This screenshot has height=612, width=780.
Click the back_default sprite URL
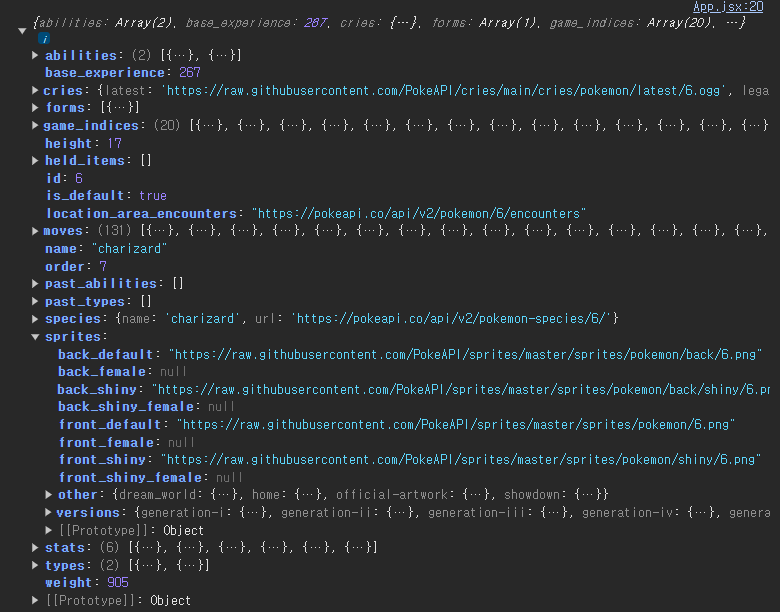(466, 355)
